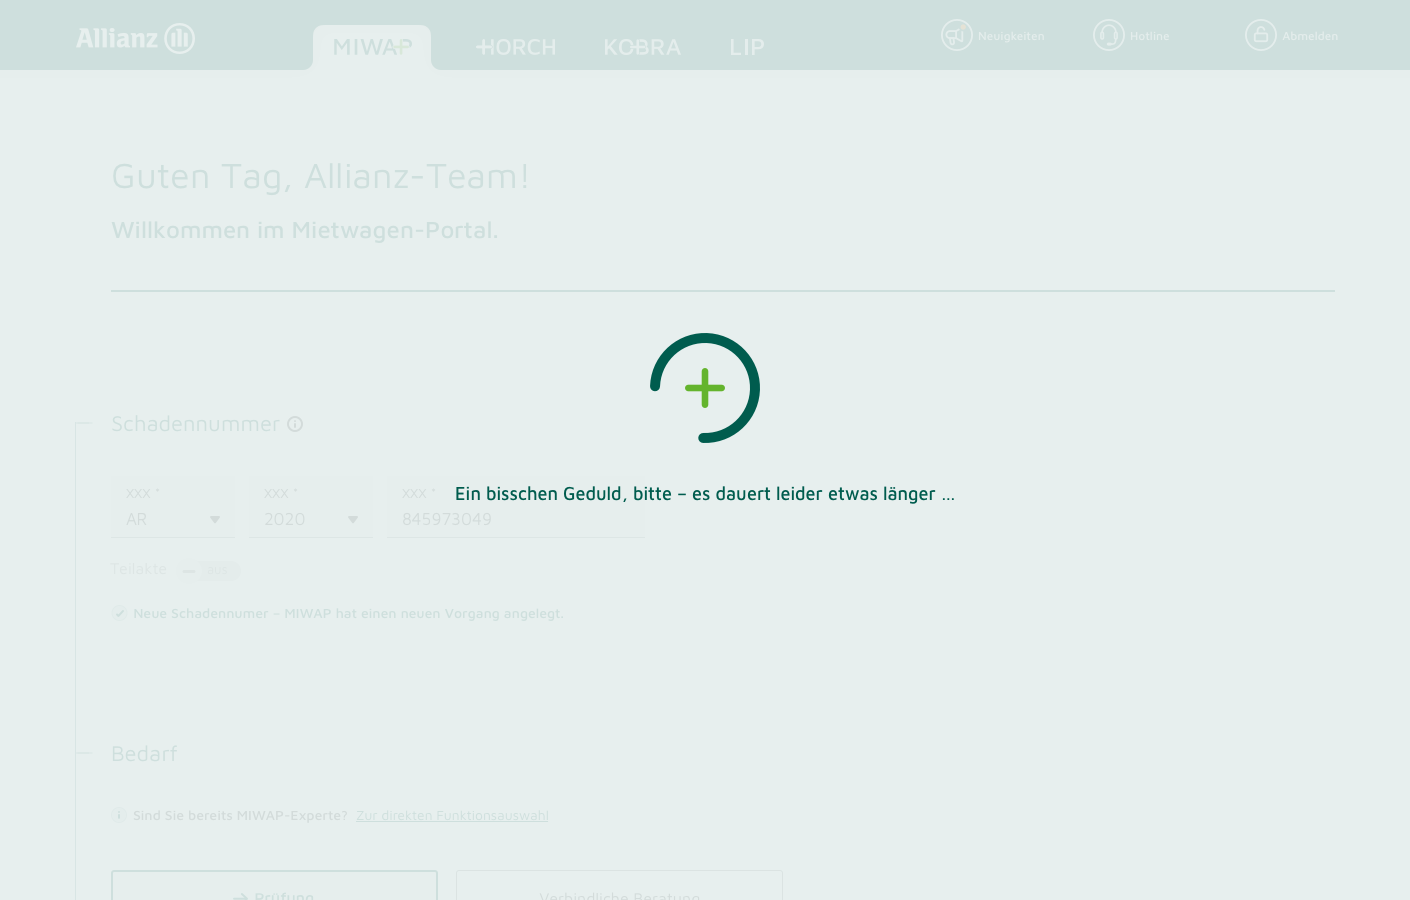The width and height of the screenshot is (1410, 900).
Task: Switch to the MIWAP tab
Action: (x=372, y=47)
